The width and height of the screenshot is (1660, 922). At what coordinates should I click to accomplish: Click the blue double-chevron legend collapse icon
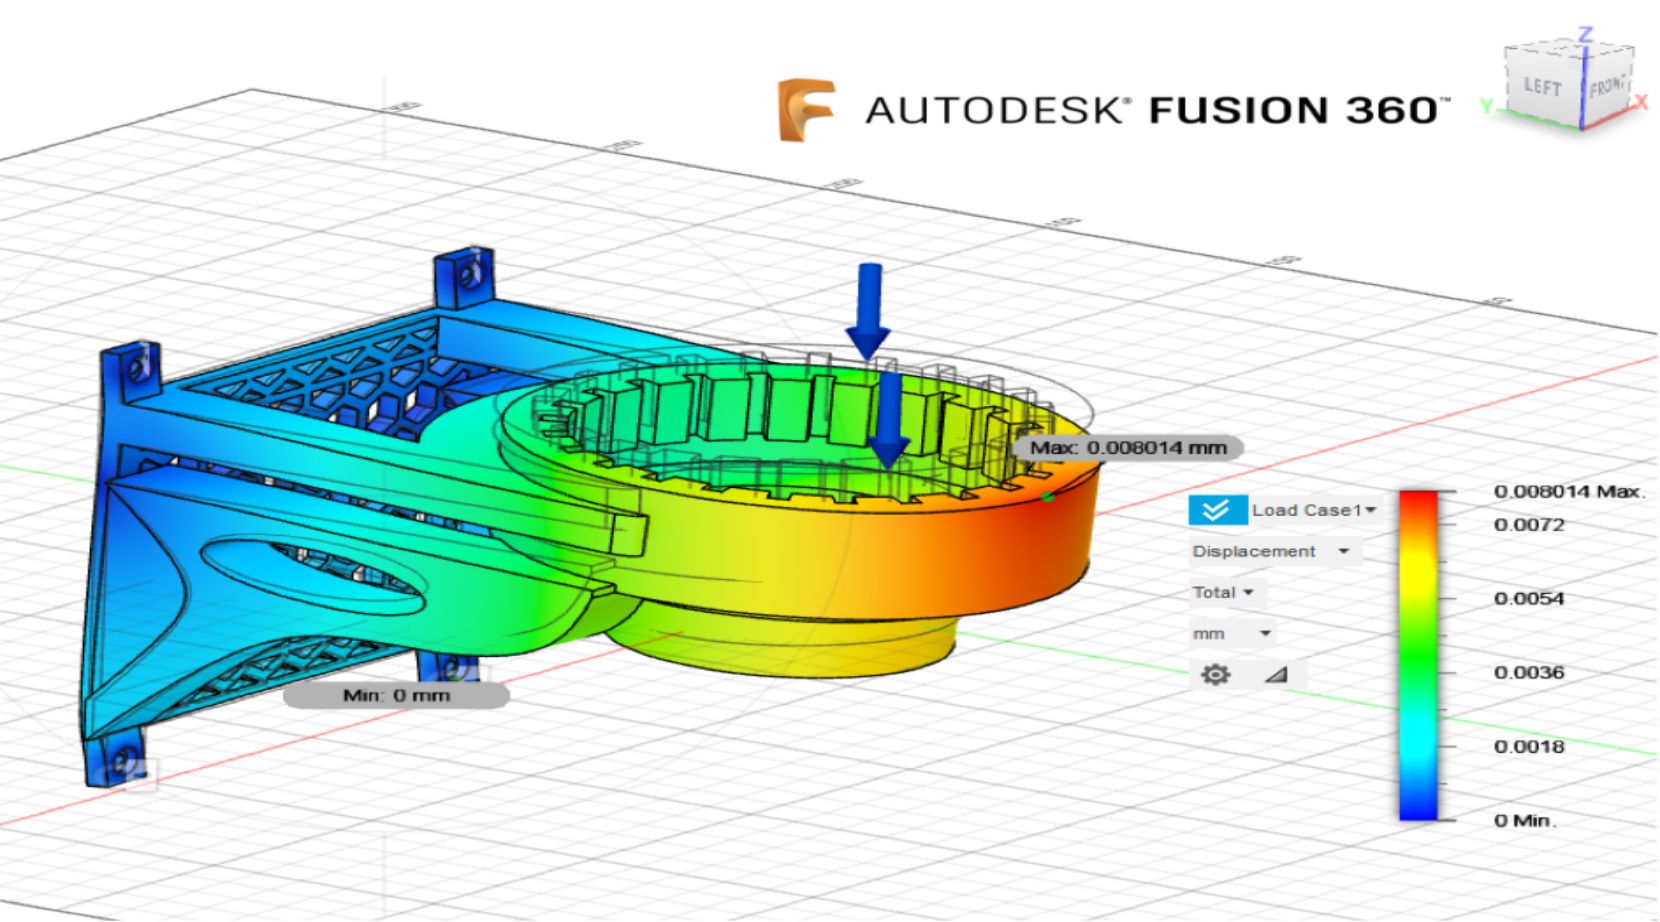pos(1216,510)
